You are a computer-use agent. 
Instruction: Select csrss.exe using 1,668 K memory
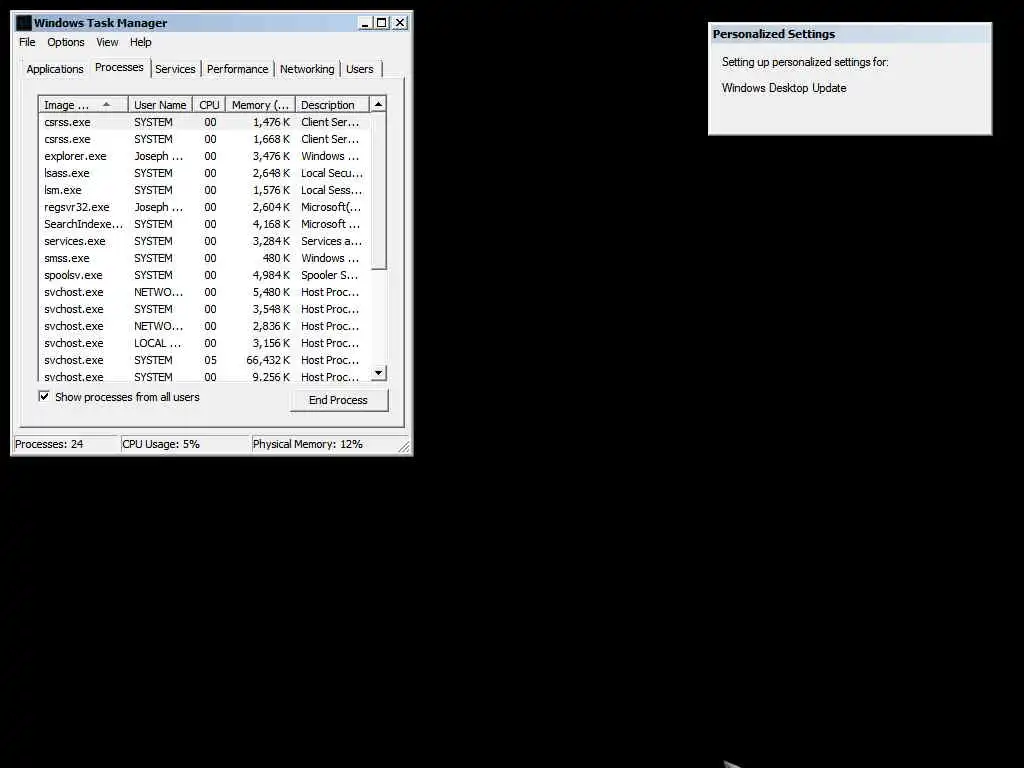click(204, 139)
